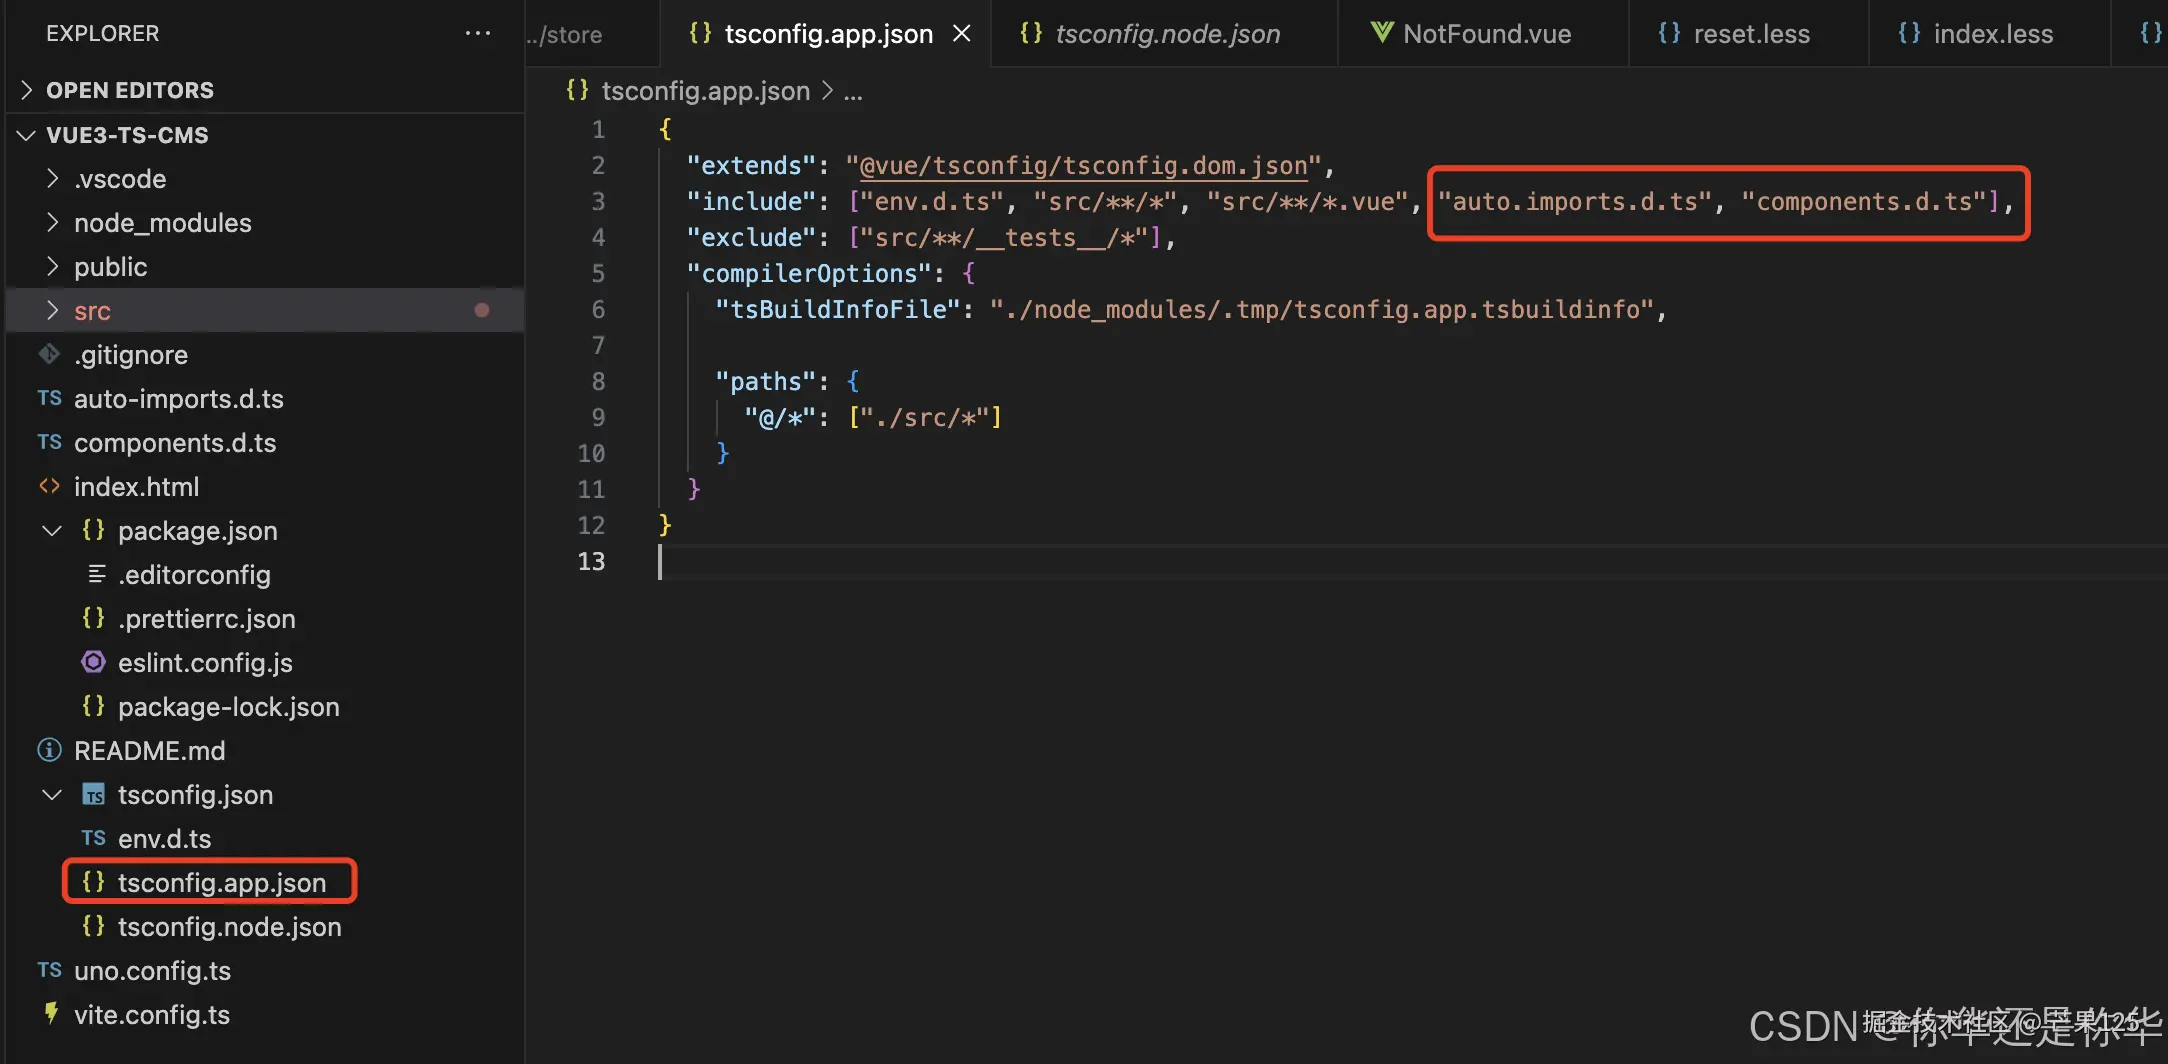The width and height of the screenshot is (2168, 1064).
Task: Click the TS icon beside auto-imports.d.ts
Action: (49, 398)
